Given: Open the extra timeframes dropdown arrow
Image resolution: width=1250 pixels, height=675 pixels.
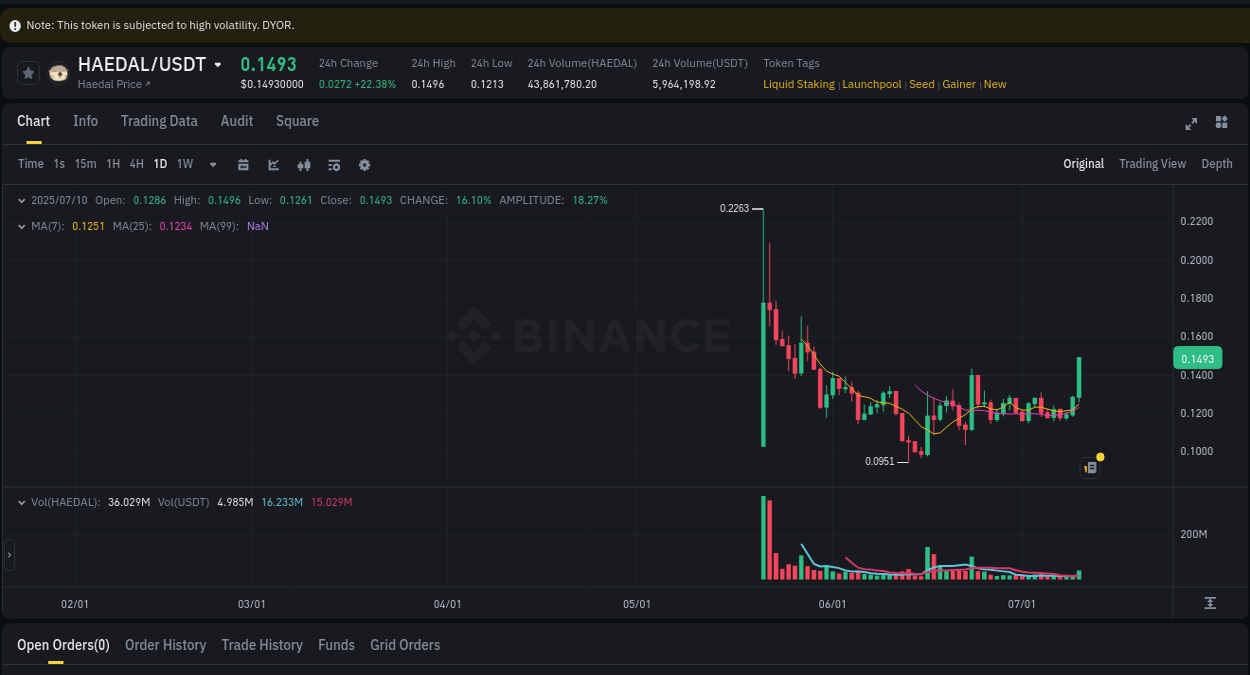Looking at the screenshot, I should point(212,163).
